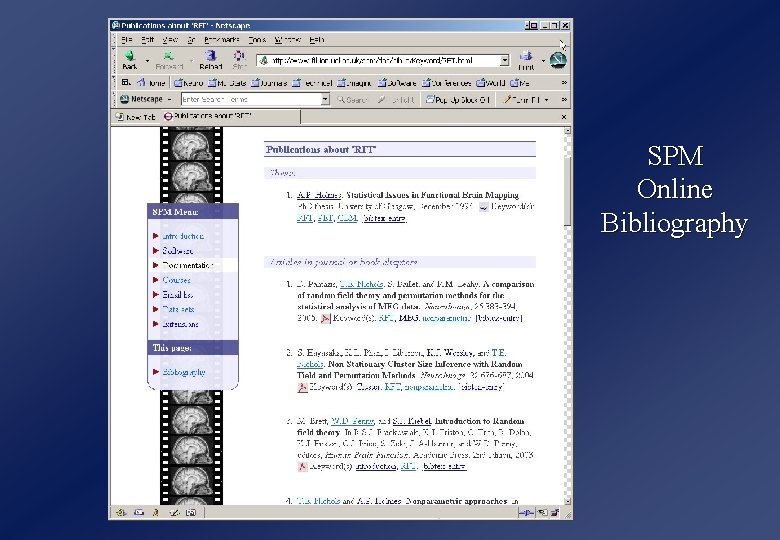Go back with the Back arrow button

click(130, 60)
